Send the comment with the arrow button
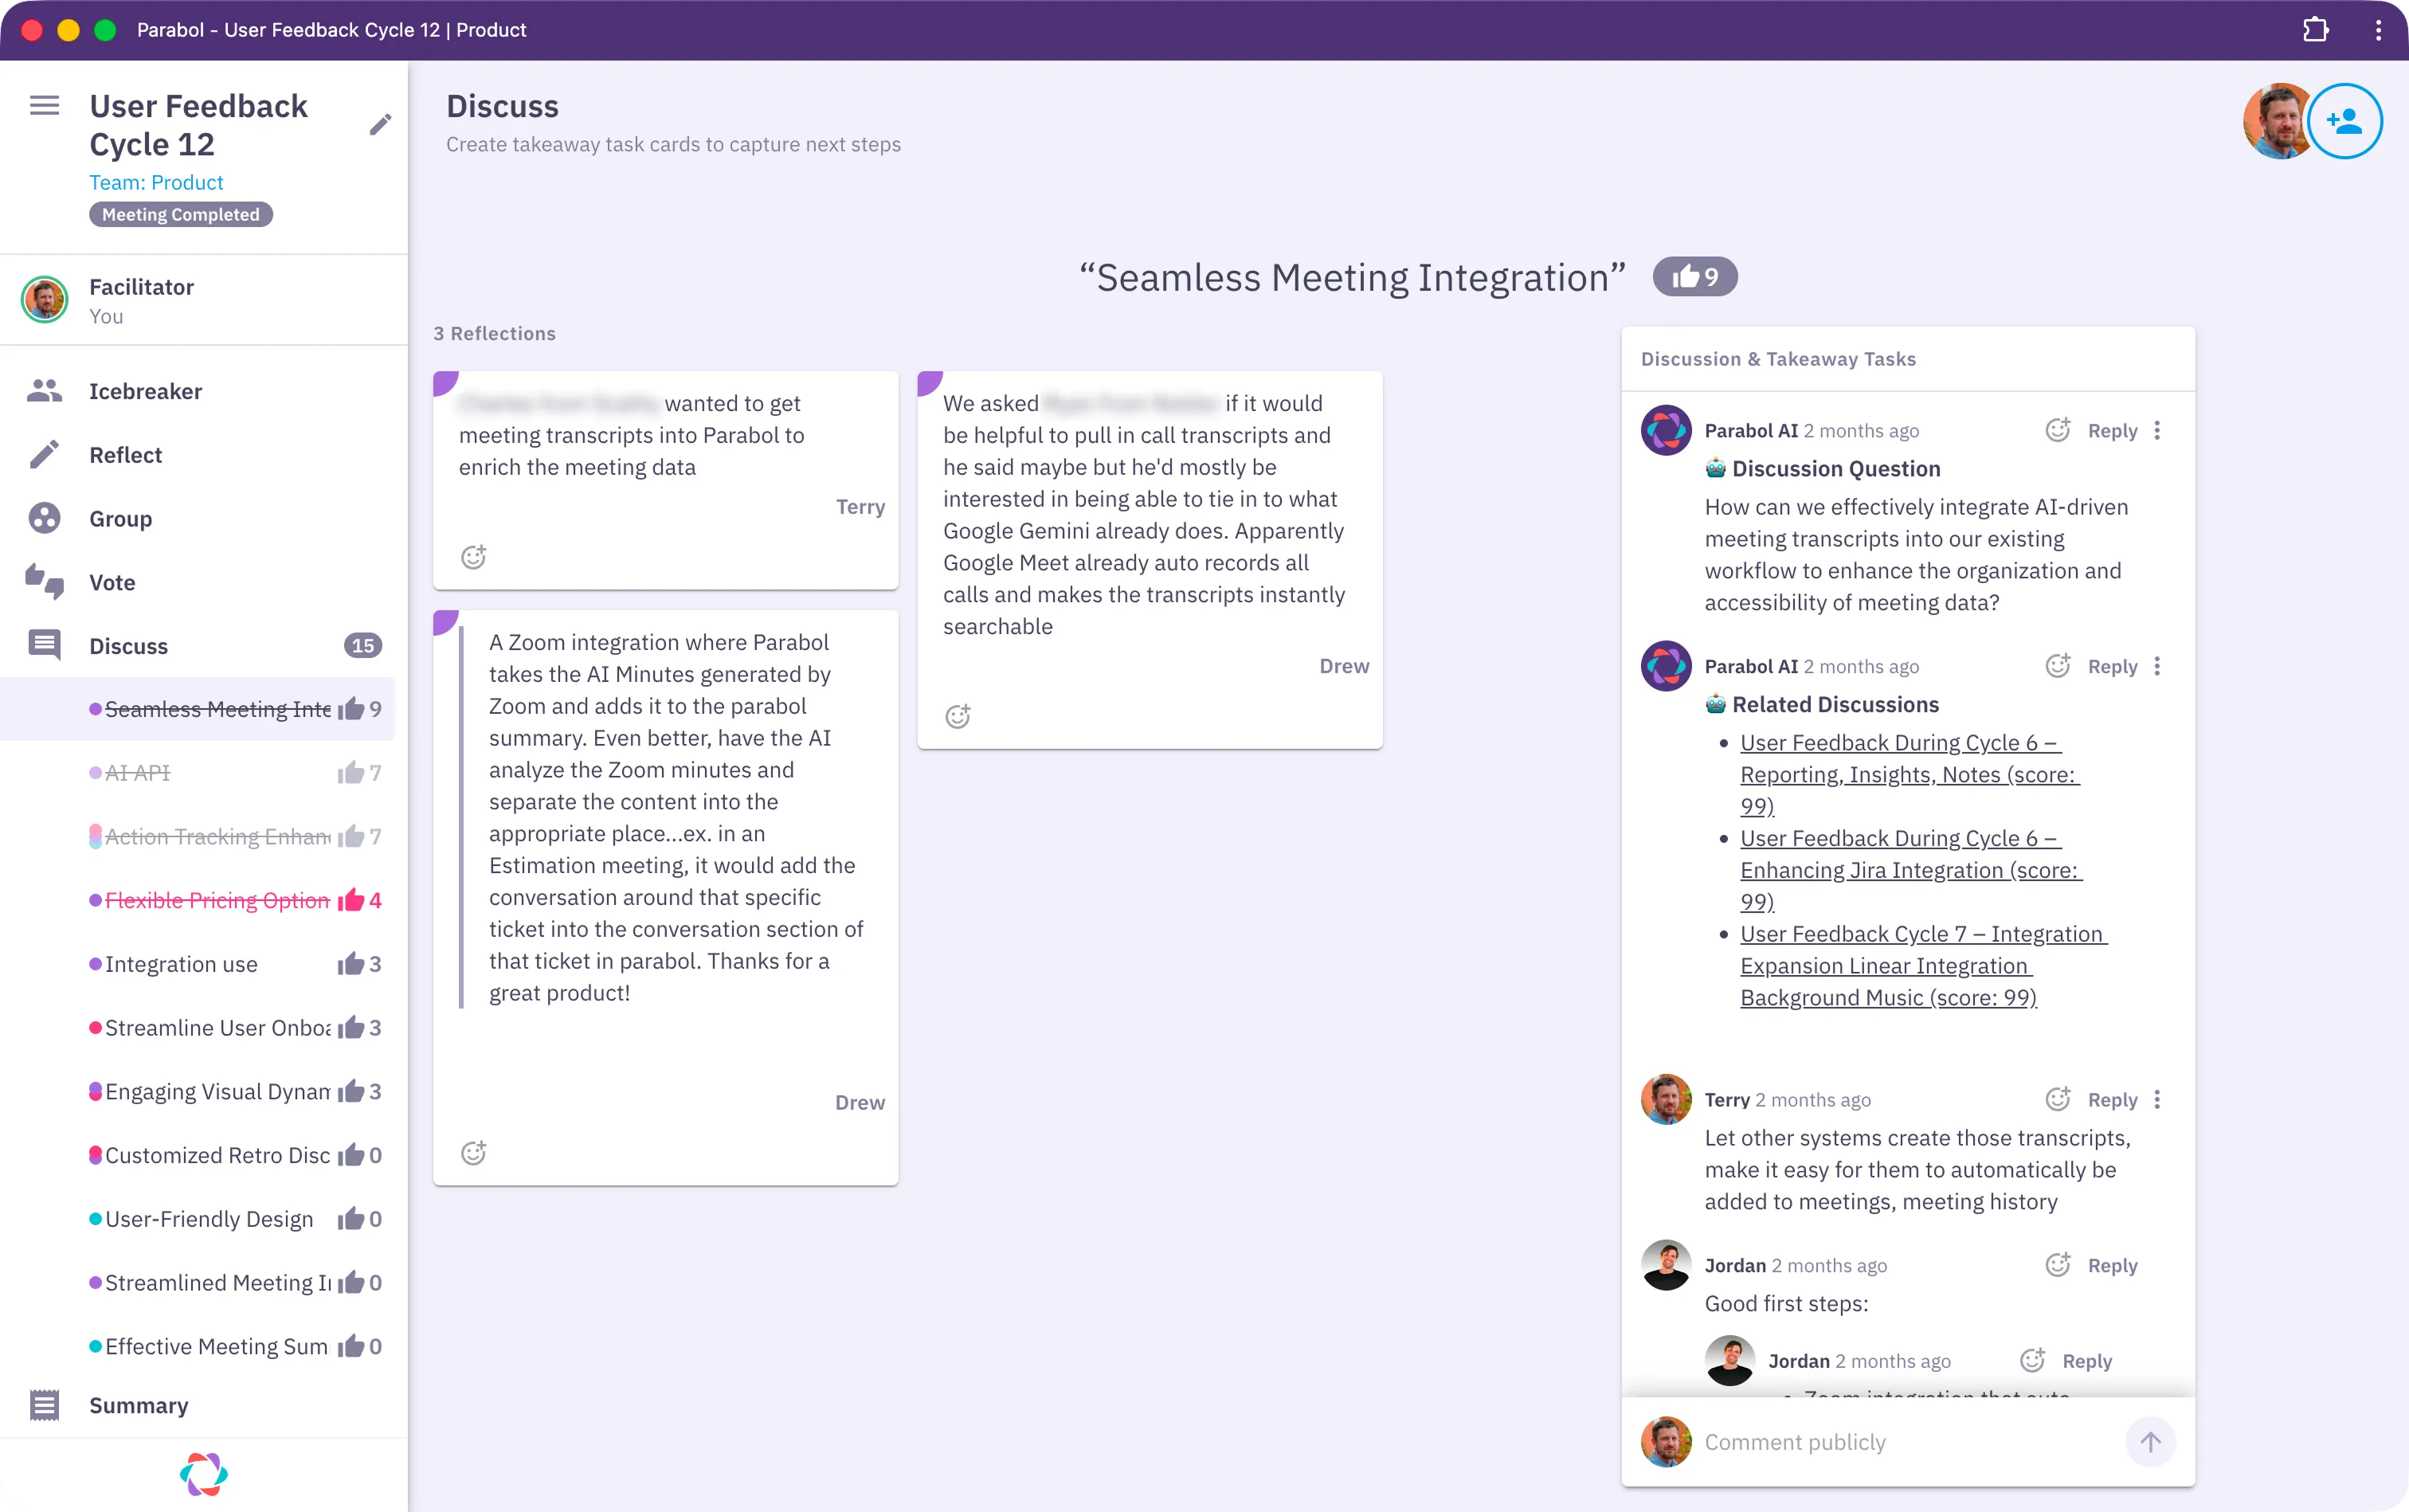Screen dimensions: 2409x1512 2150,1442
